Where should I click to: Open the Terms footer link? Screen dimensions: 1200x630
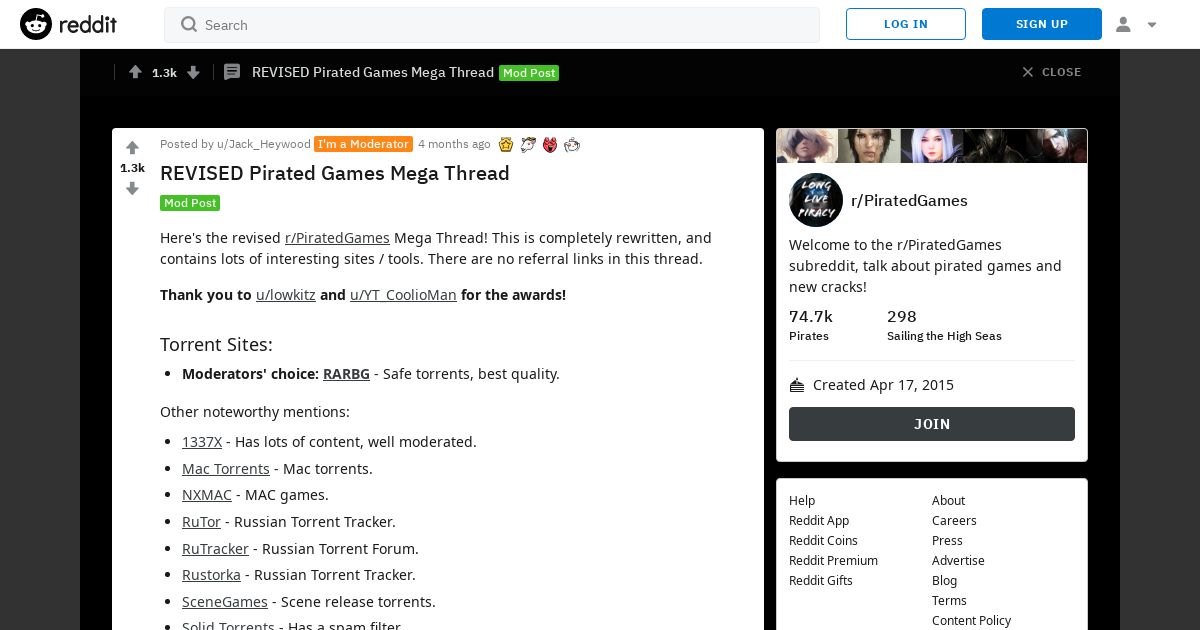coord(949,601)
